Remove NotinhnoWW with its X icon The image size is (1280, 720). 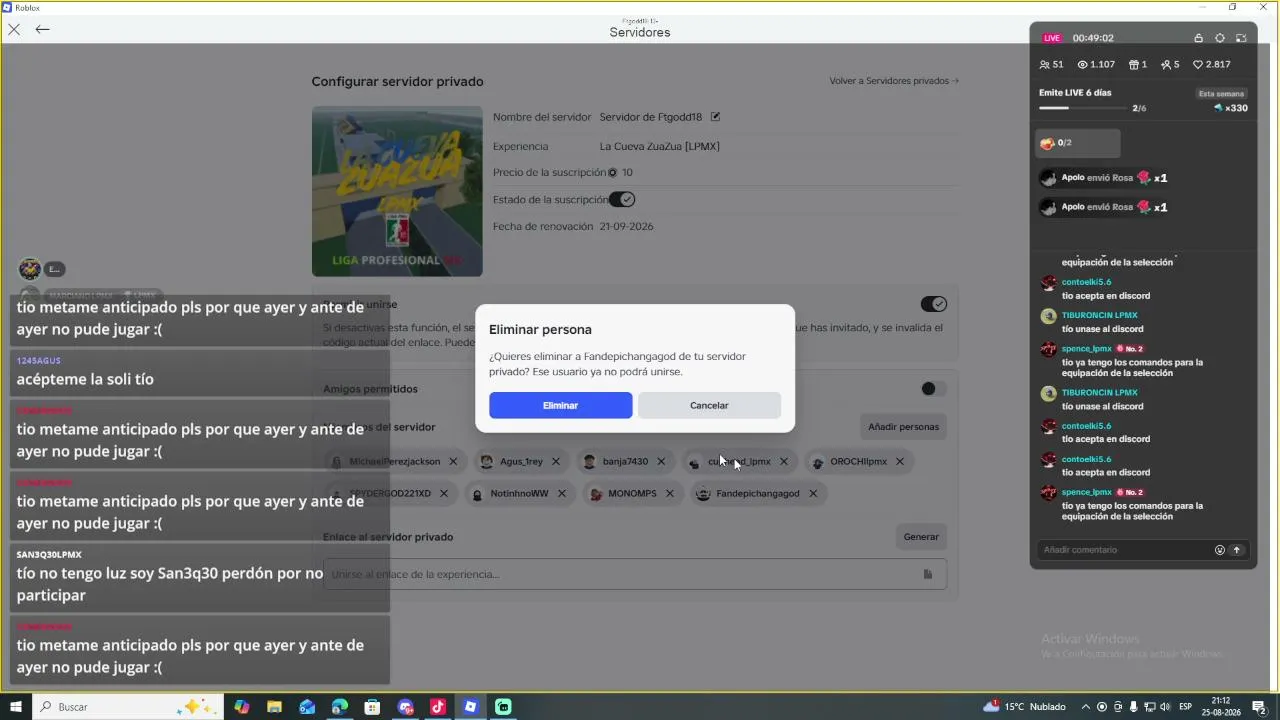[562, 494]
